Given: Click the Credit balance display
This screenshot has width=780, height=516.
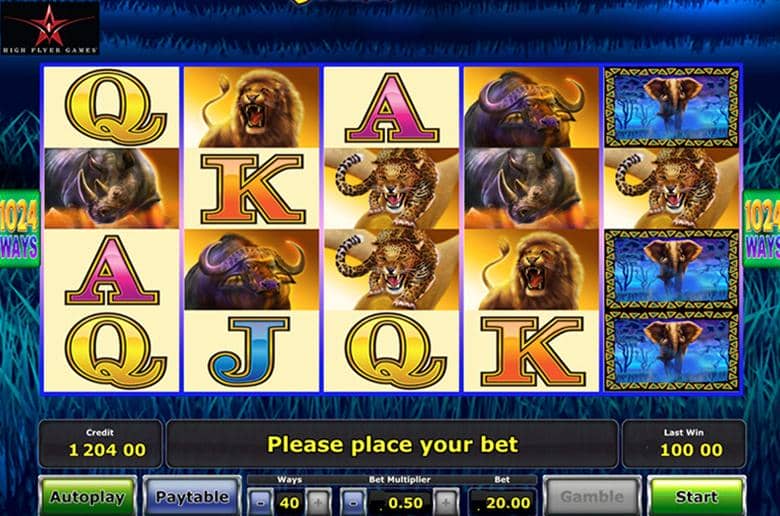Looking at the screenshot, I should pos(100,444).
